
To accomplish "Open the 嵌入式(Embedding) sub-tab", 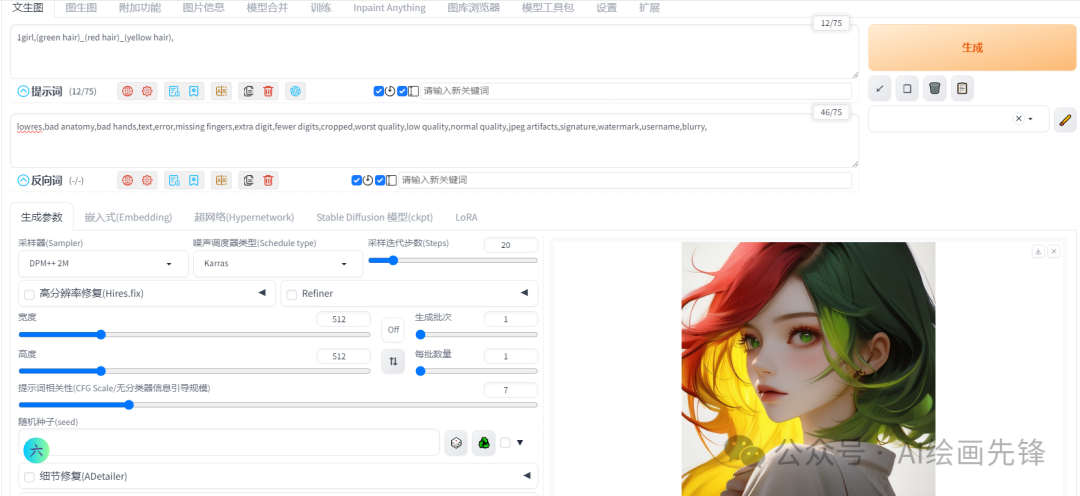I will click(128, 217).
